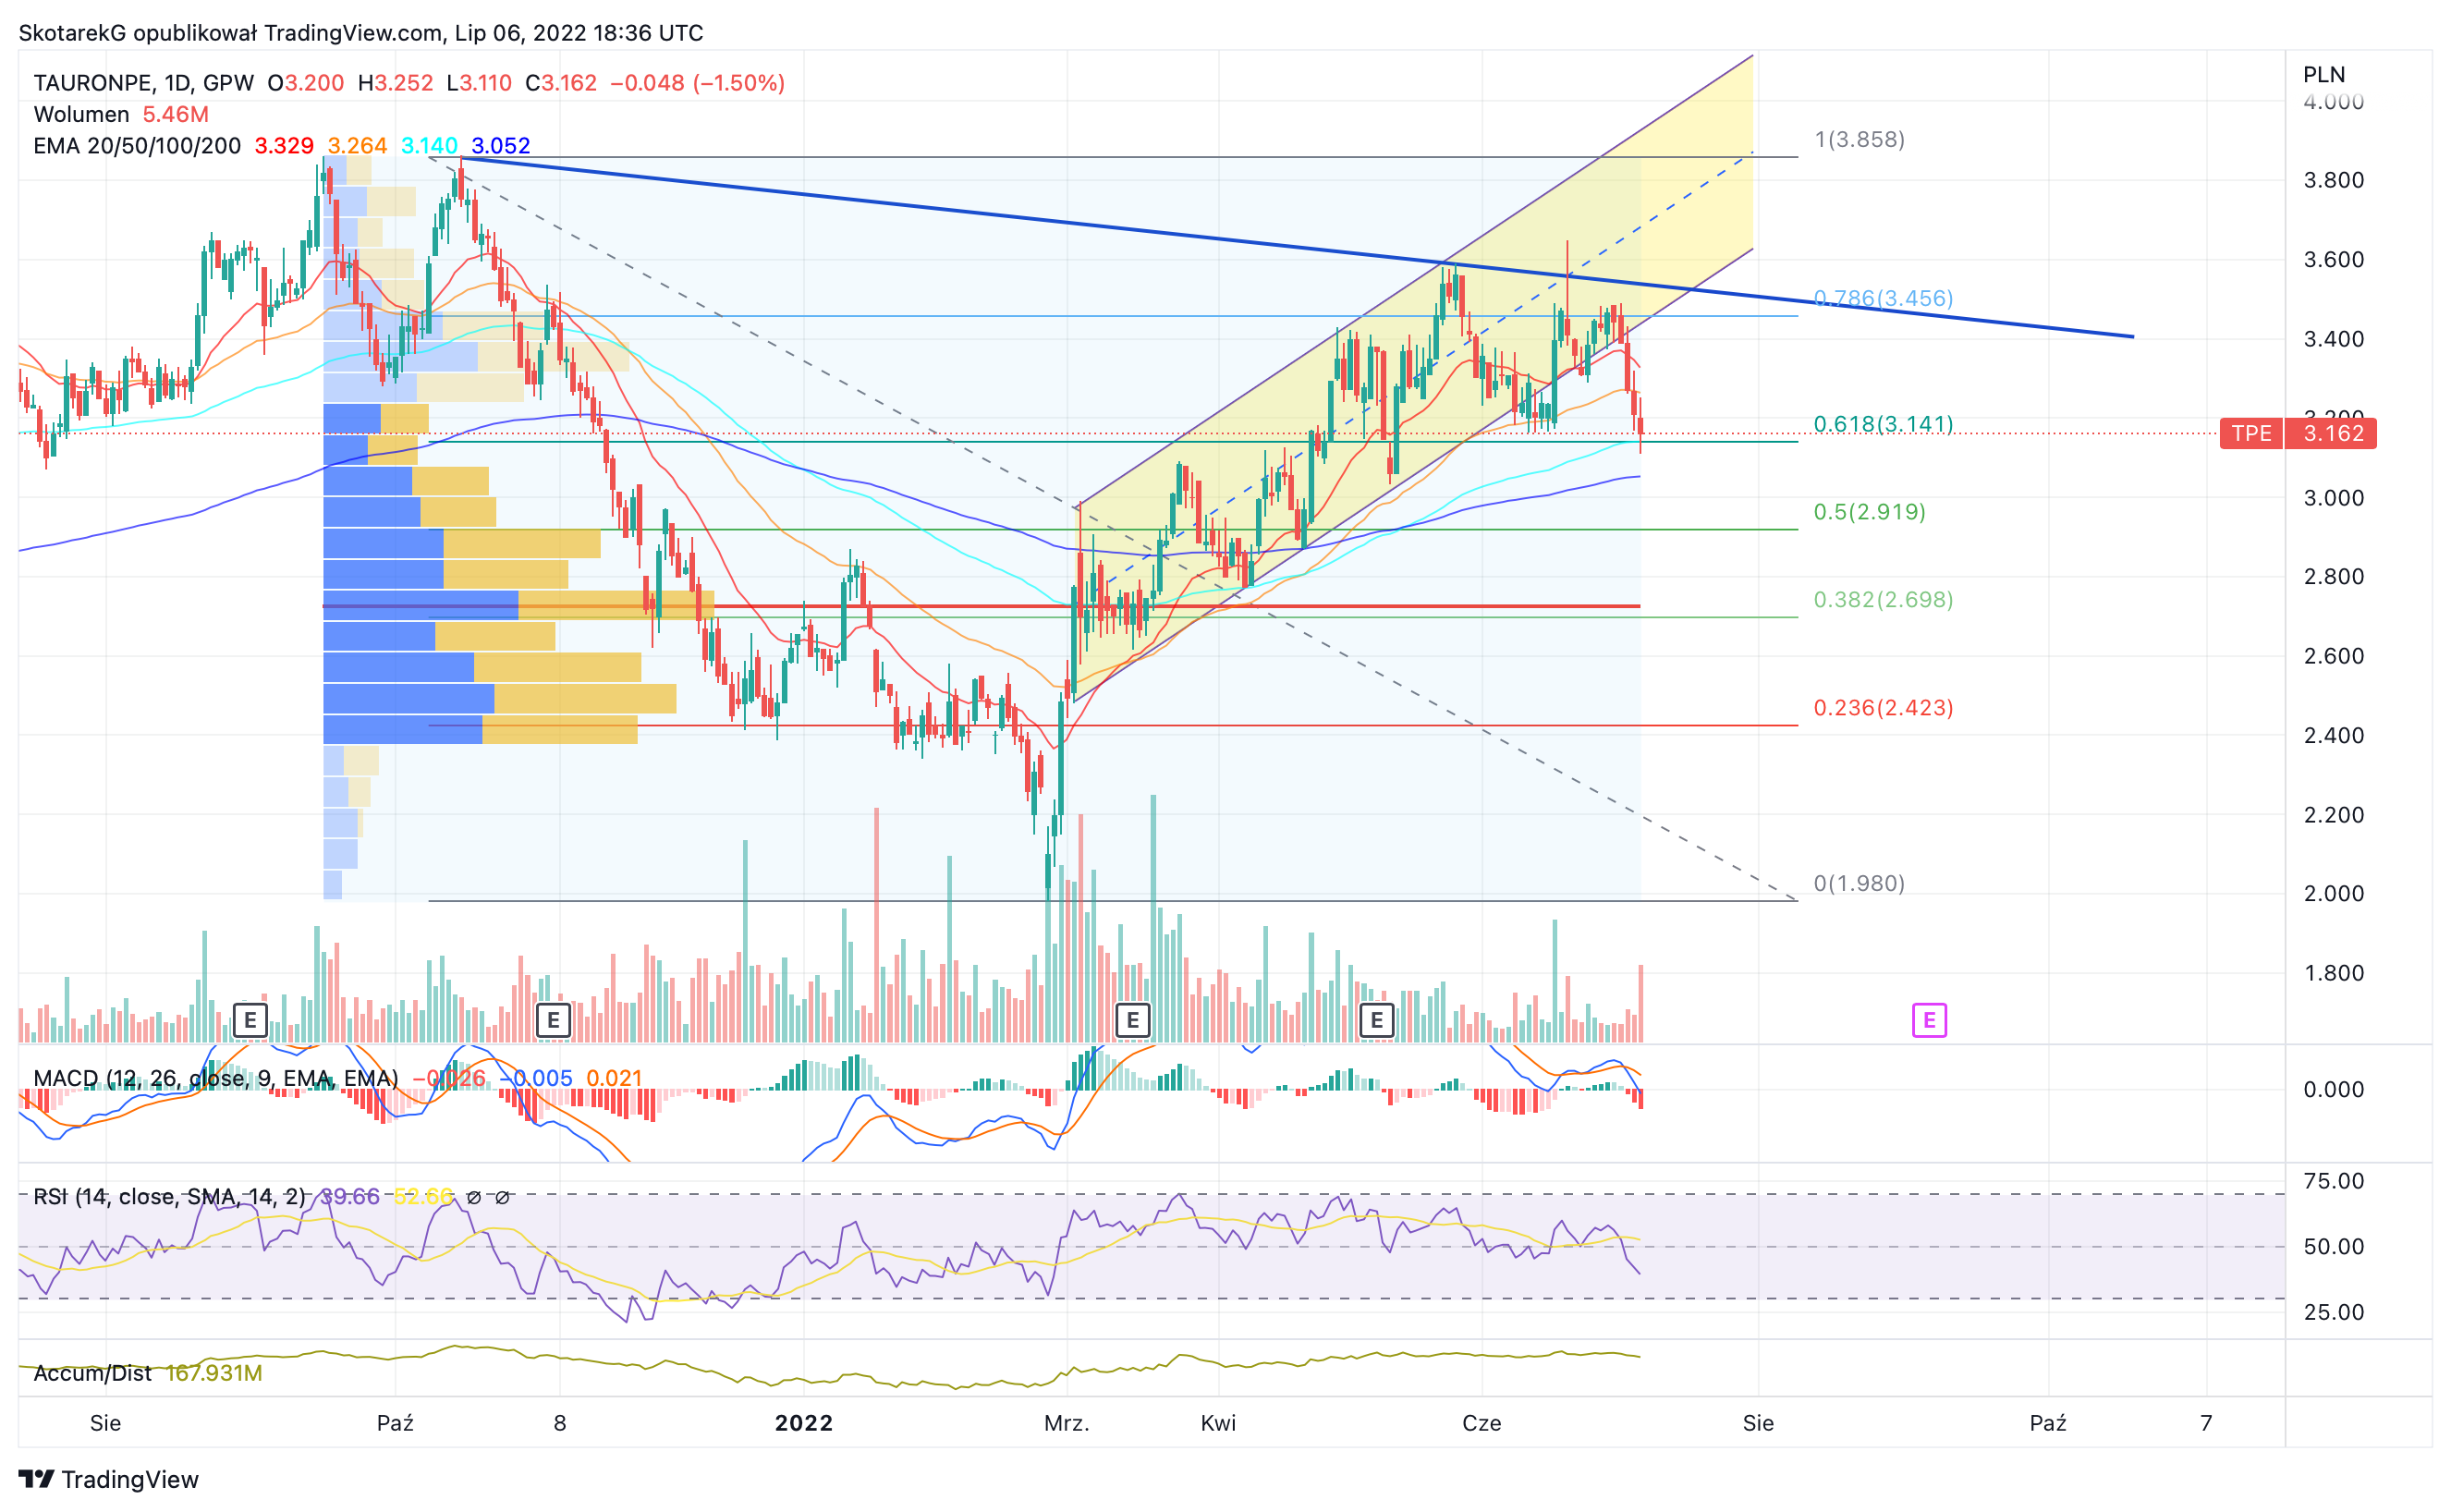This screenshot has height=1512, width=2451.
Task: Click the Cze month label on time axis
Action: click(x=1481, y=1423)
